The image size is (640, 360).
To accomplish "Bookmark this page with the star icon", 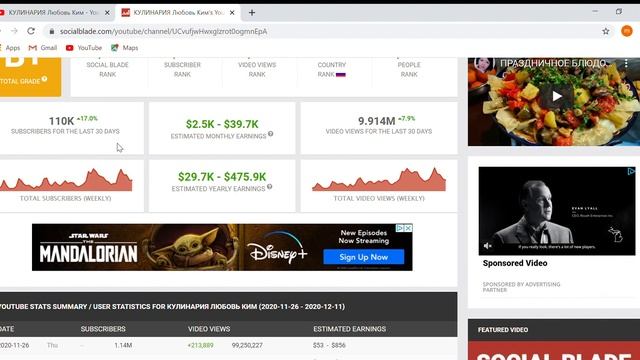I will pyautogui.click(x=606, y=31).
